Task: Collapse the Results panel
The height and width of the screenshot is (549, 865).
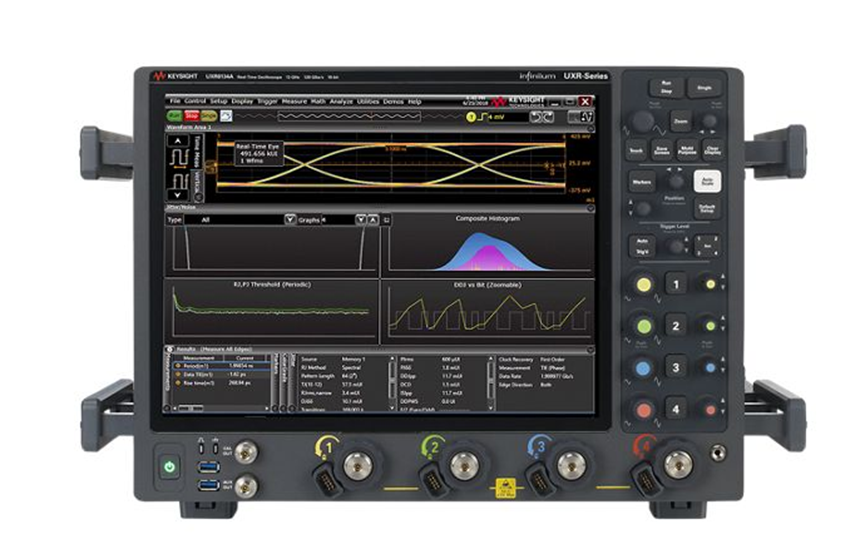Action: [591, 350]
